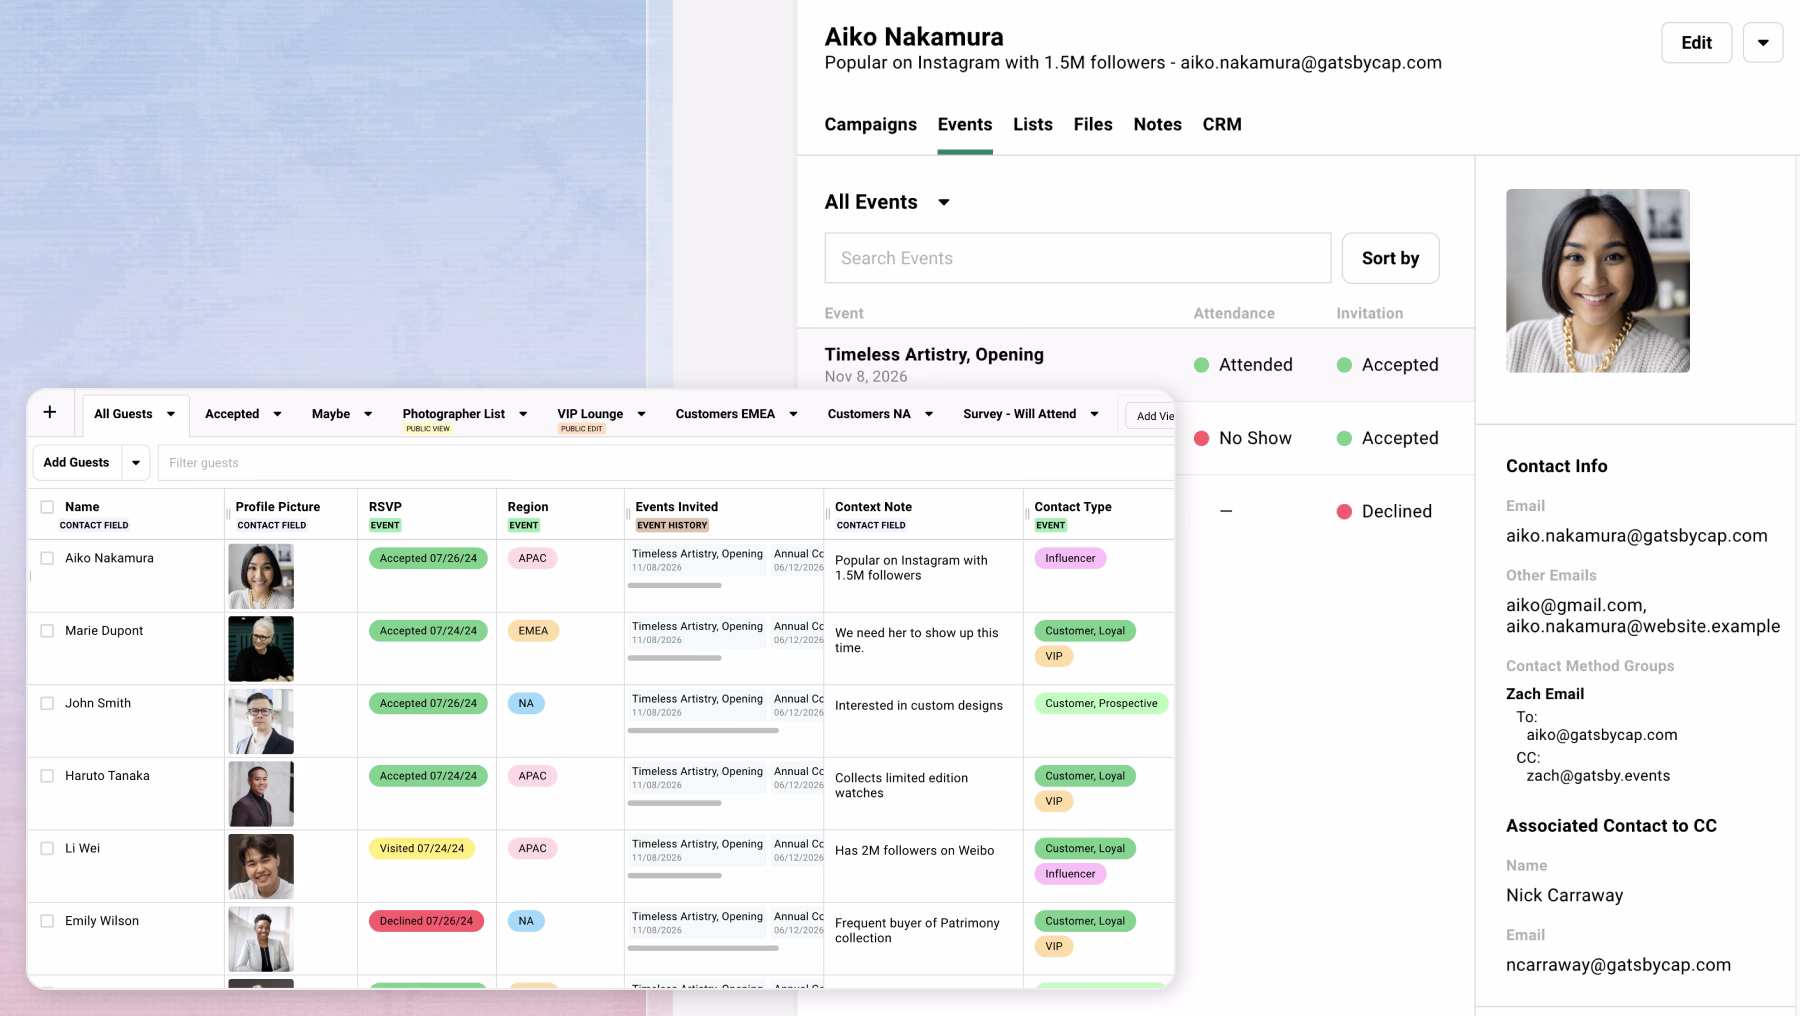Screen dimensions: 1800x1016
Task: Focus the Search Events field
Action: coord(1077,258)
